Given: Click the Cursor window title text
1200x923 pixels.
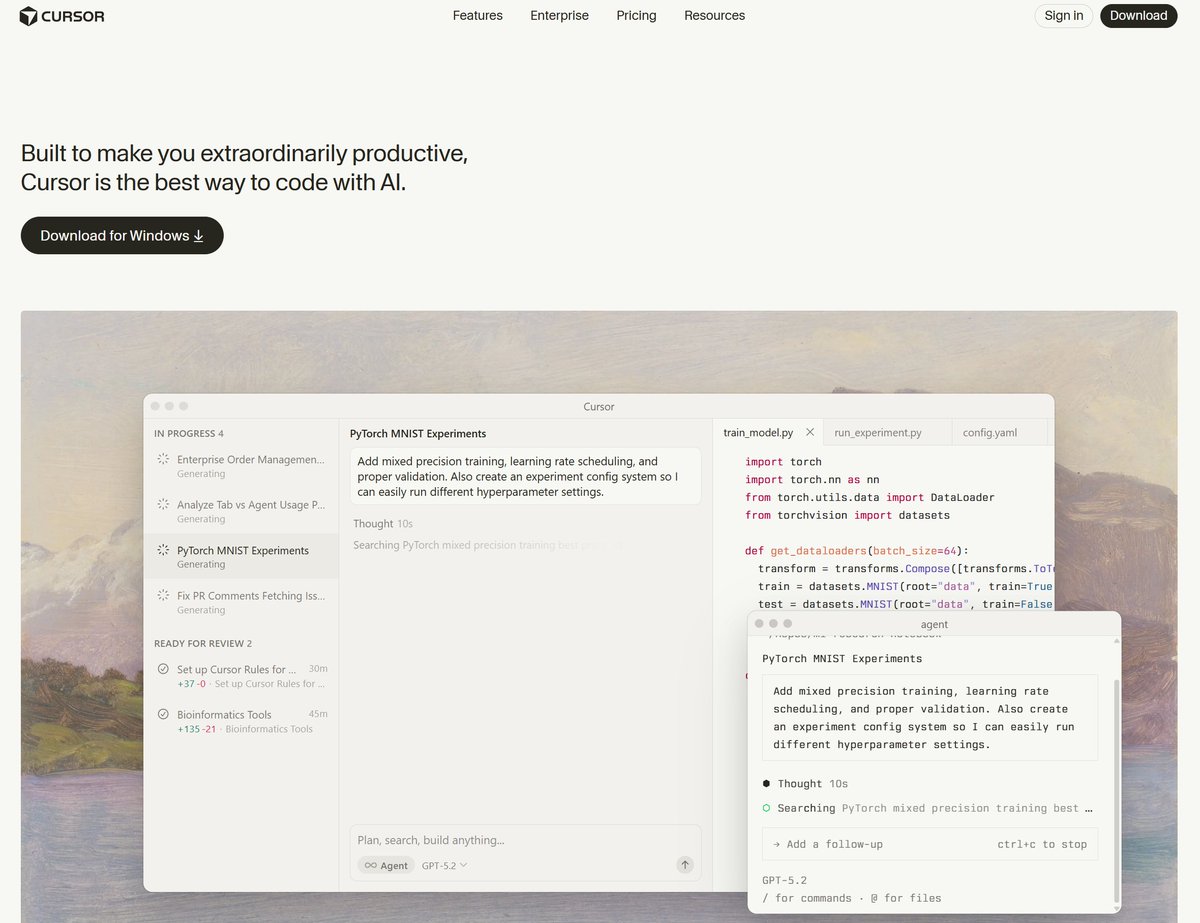Looking at the screenshot, I should [x=599, y=407].
